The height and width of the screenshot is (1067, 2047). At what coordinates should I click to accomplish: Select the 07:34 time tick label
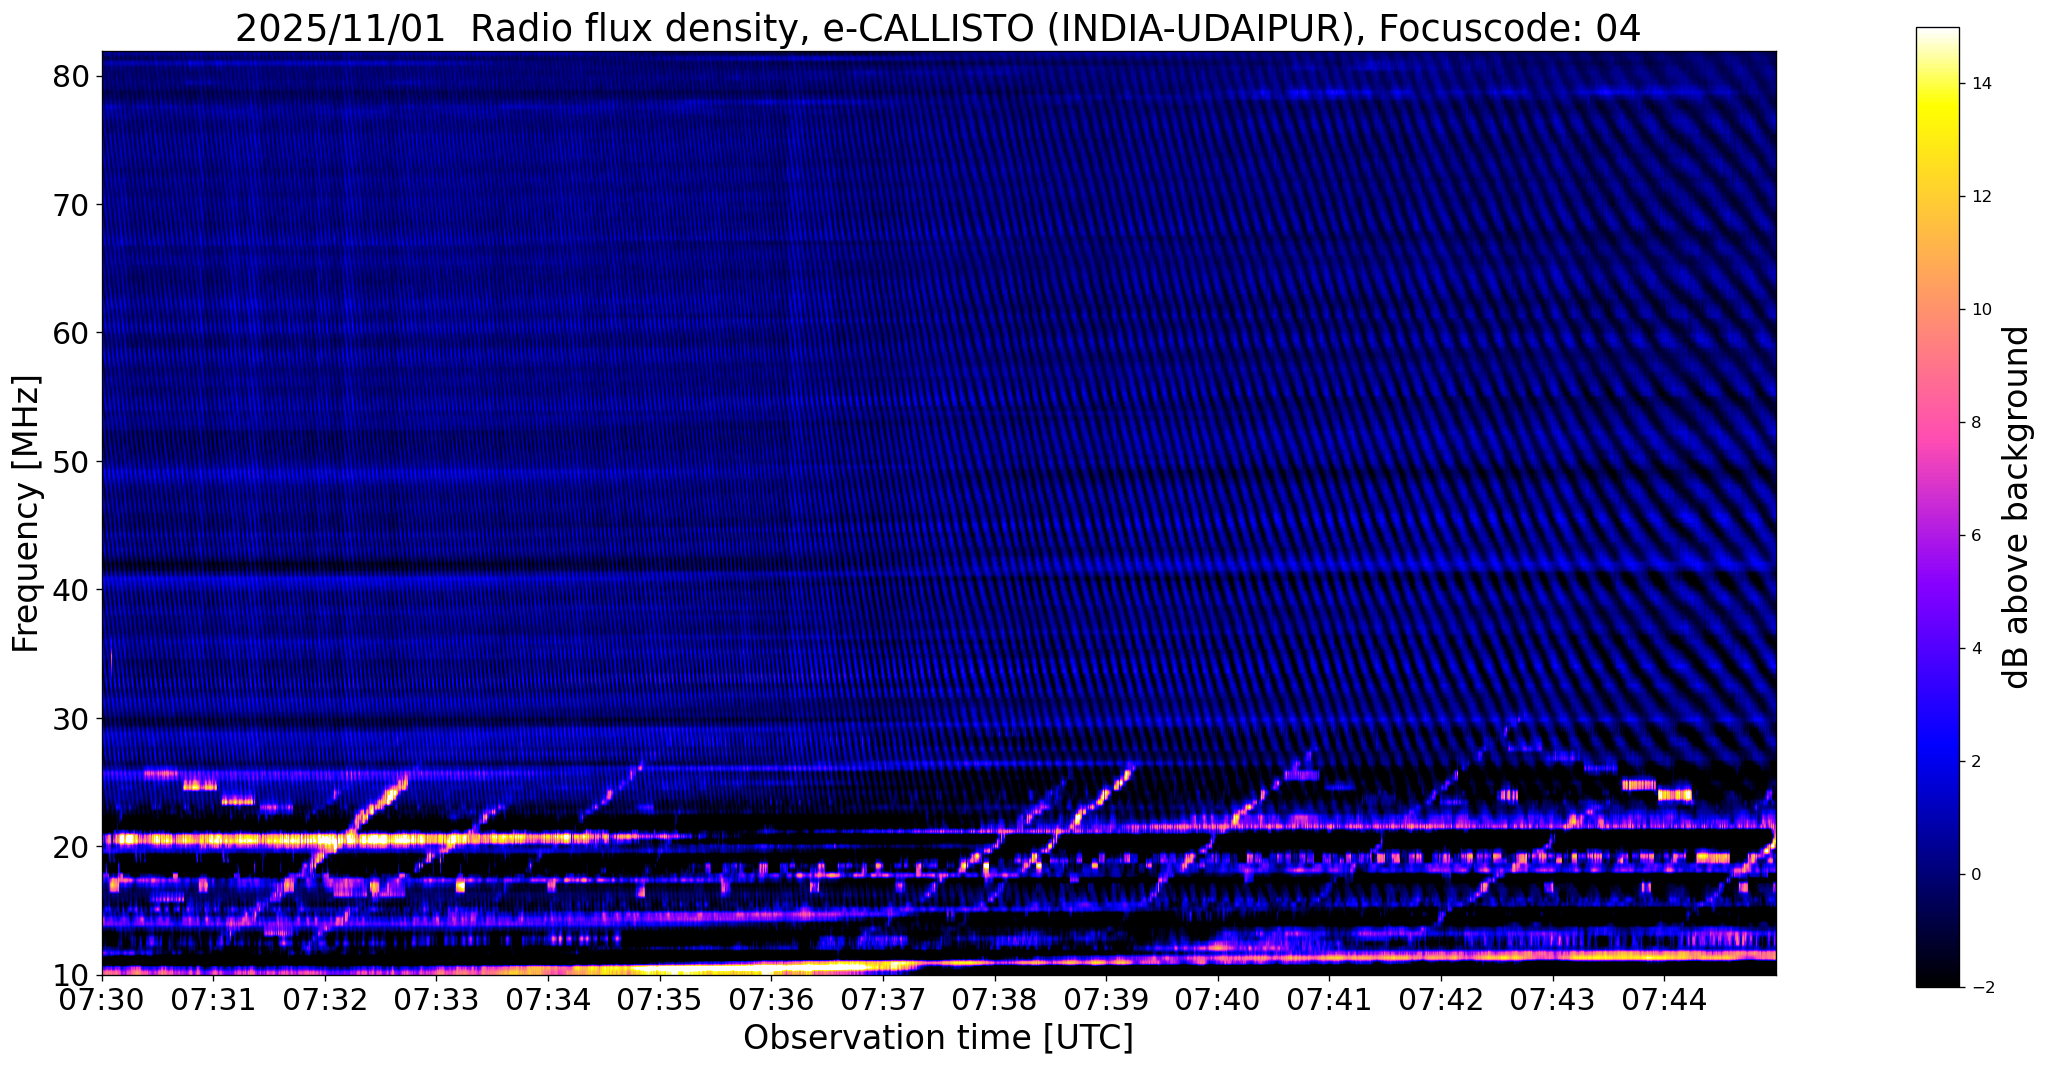click(548, 999)
